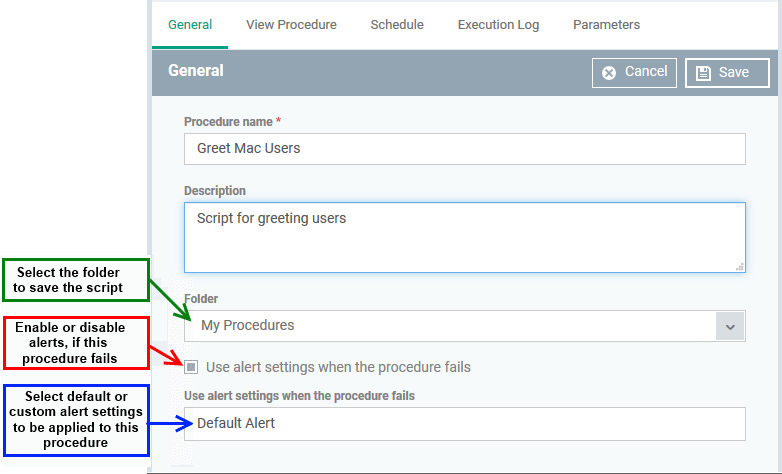Click the blue 'Select default or custom alert' callout
The image size is (782, 474).
click(x=76, y=420)
